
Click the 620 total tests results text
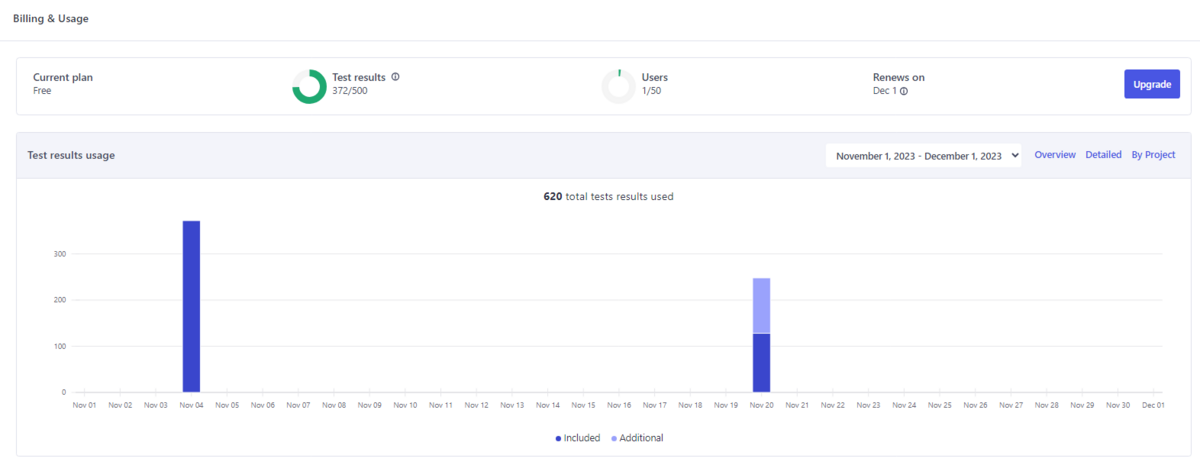pyautogui.click(x=608, y=197)
